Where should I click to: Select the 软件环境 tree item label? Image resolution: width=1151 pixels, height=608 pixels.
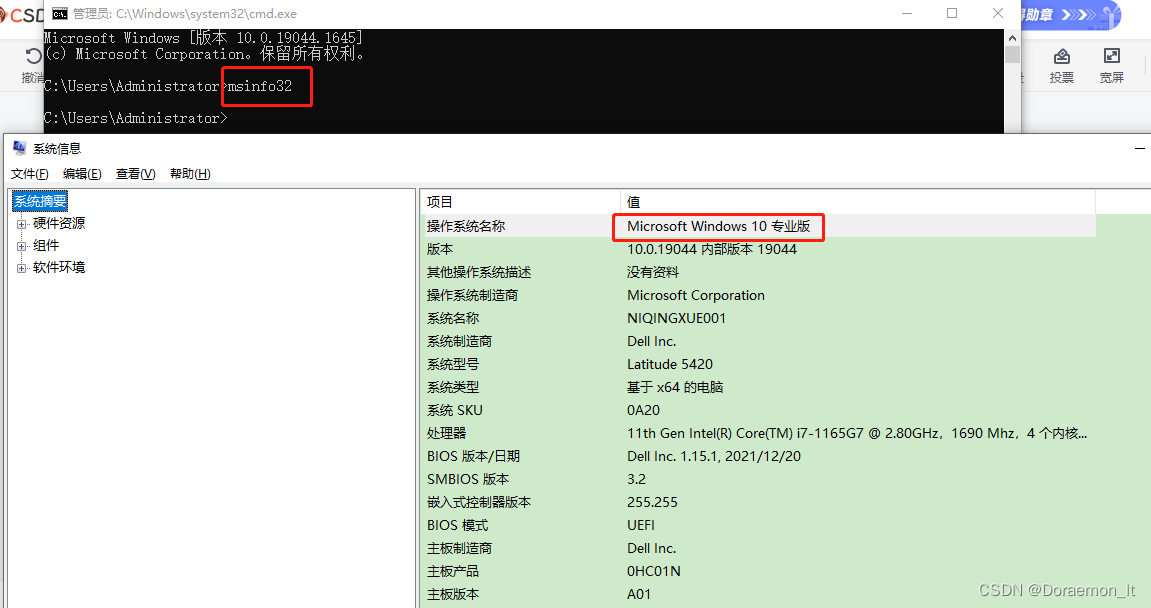pyautogui.click(x=59, y=267)
